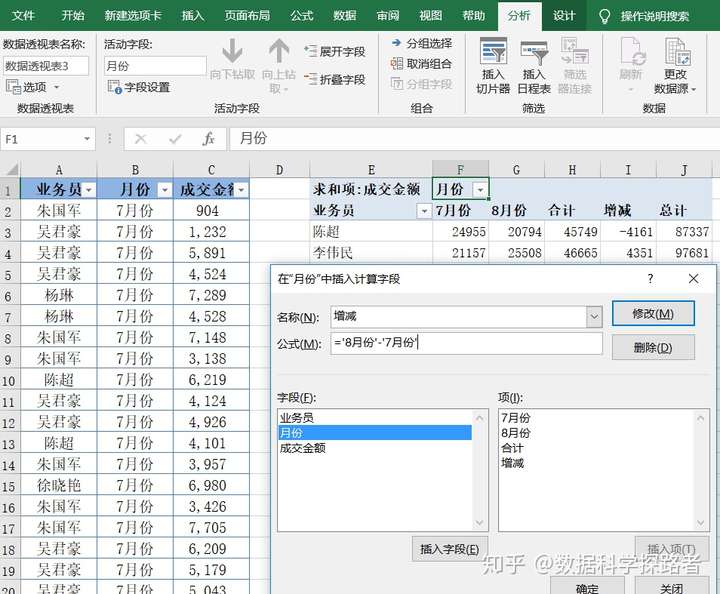Click the 公式 formula input field
The image size is (720, 594).
[x=466, y=342]
